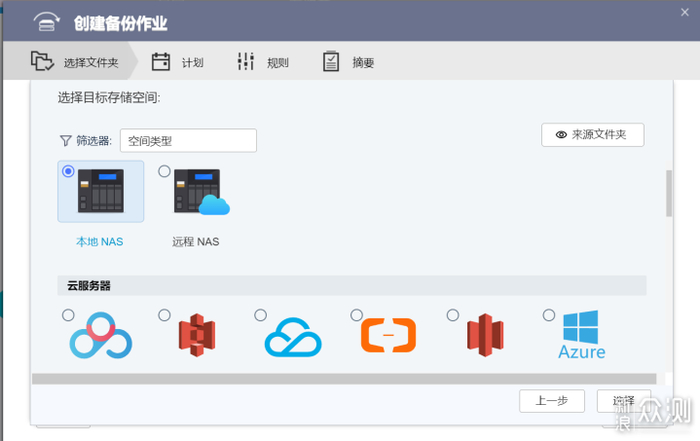Click the Baidu Netdisk cloud icon

[101, 335]
